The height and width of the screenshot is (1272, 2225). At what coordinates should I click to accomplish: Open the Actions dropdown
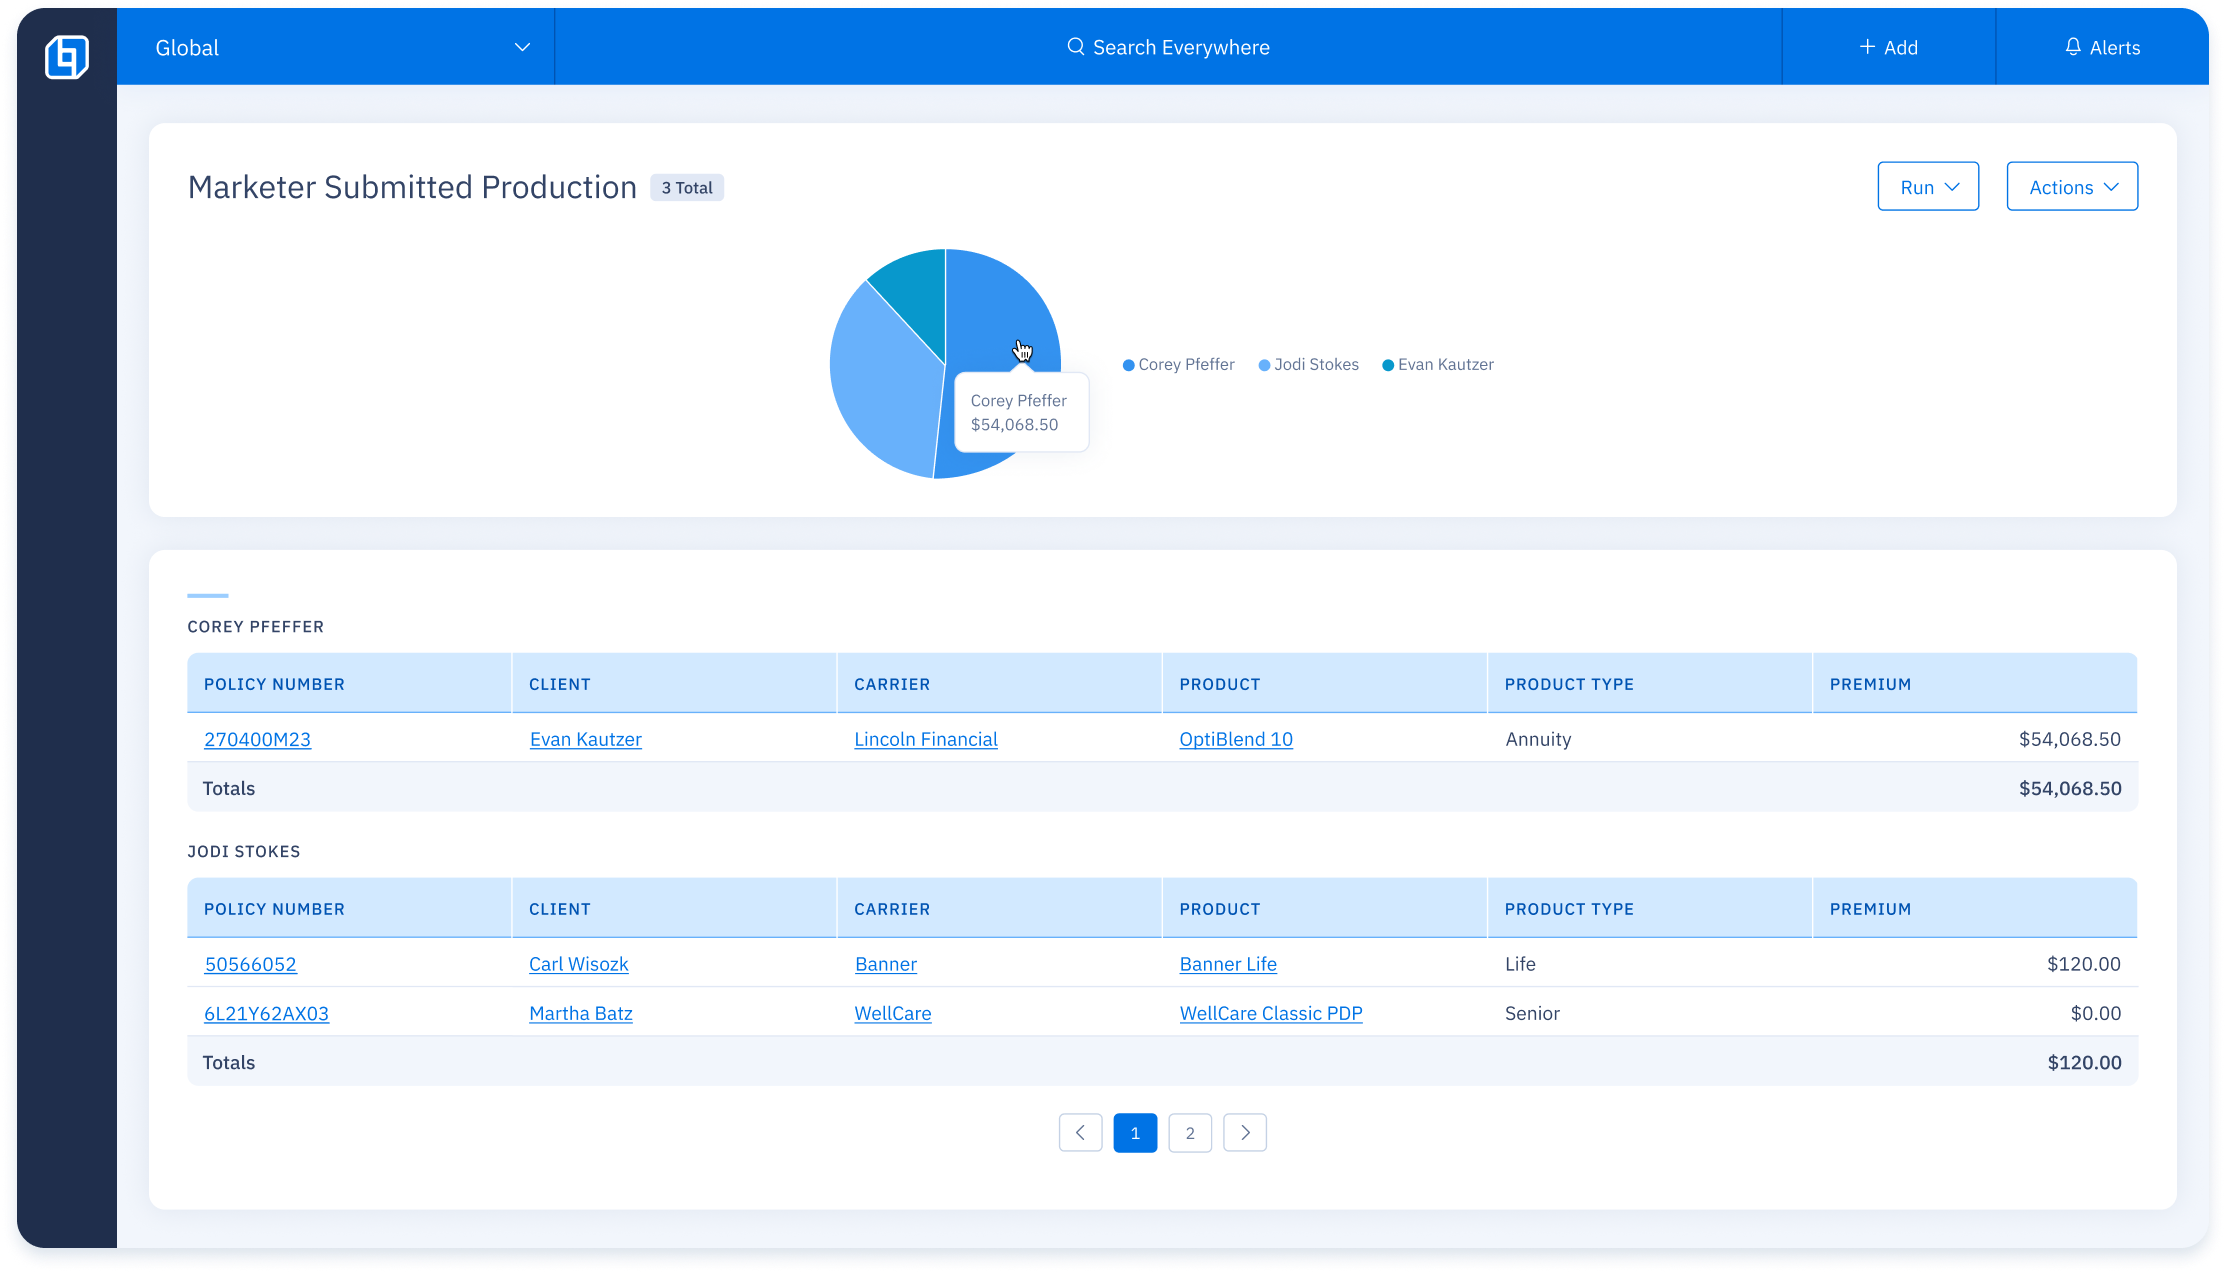click(2072, 187)
